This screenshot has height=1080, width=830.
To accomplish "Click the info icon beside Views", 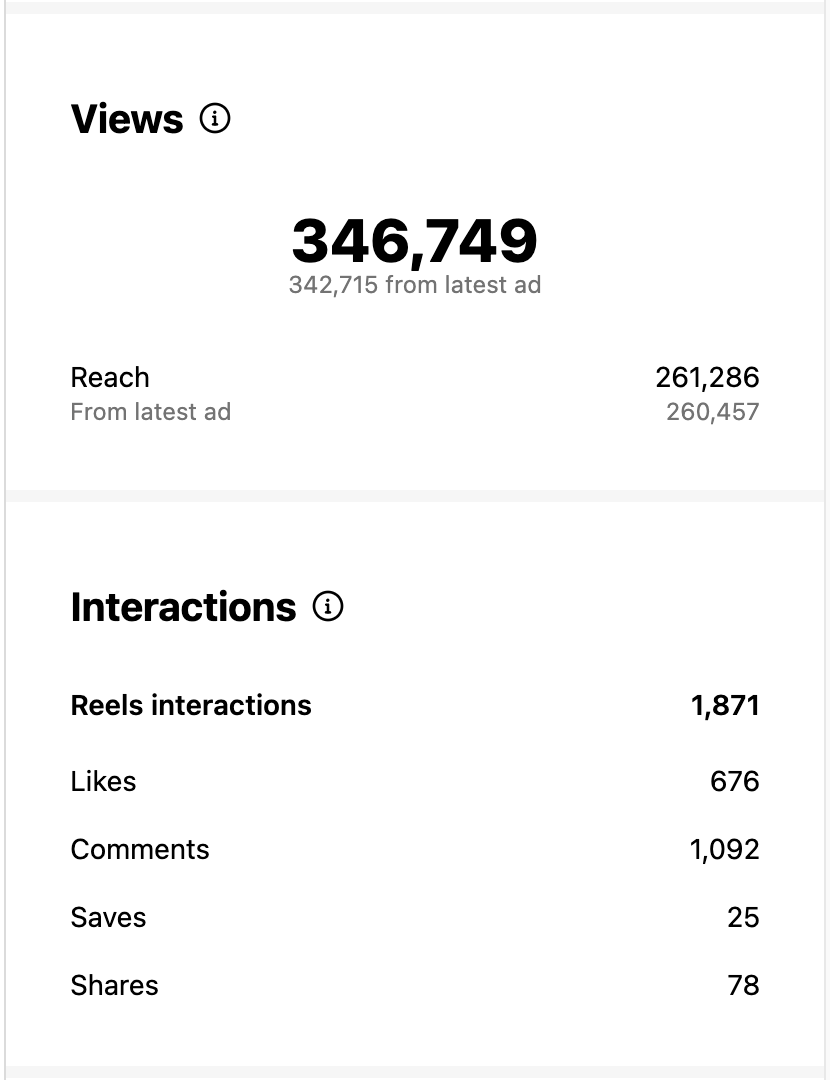I will [215, 119].
